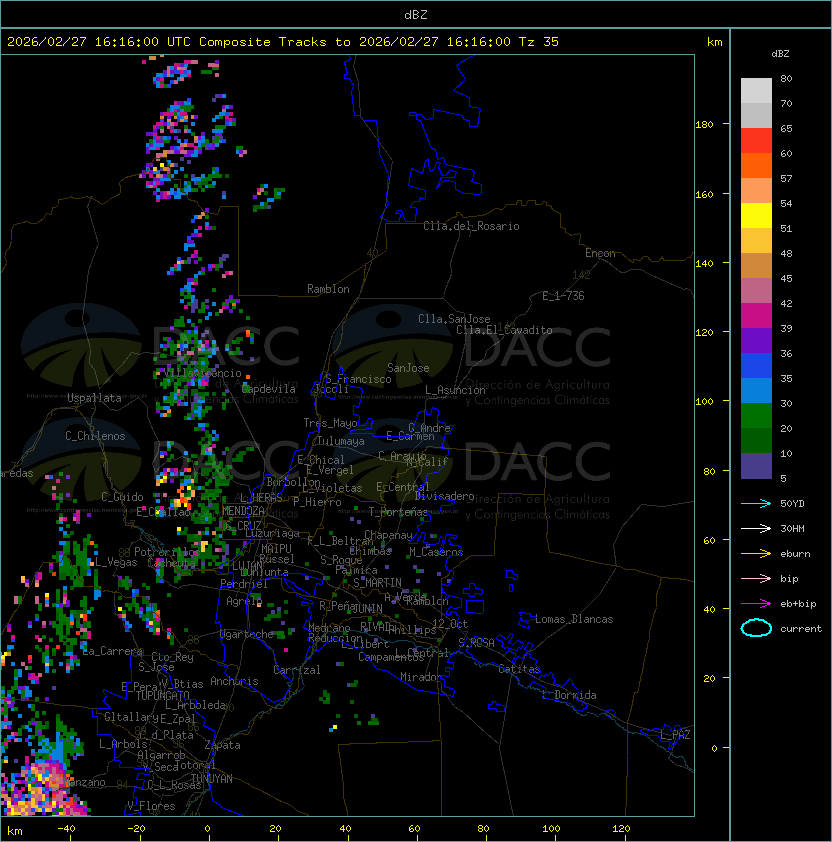Click the MENDOZA city label on map
Viewport: 832px width, 842px height.
coord(243,511)
